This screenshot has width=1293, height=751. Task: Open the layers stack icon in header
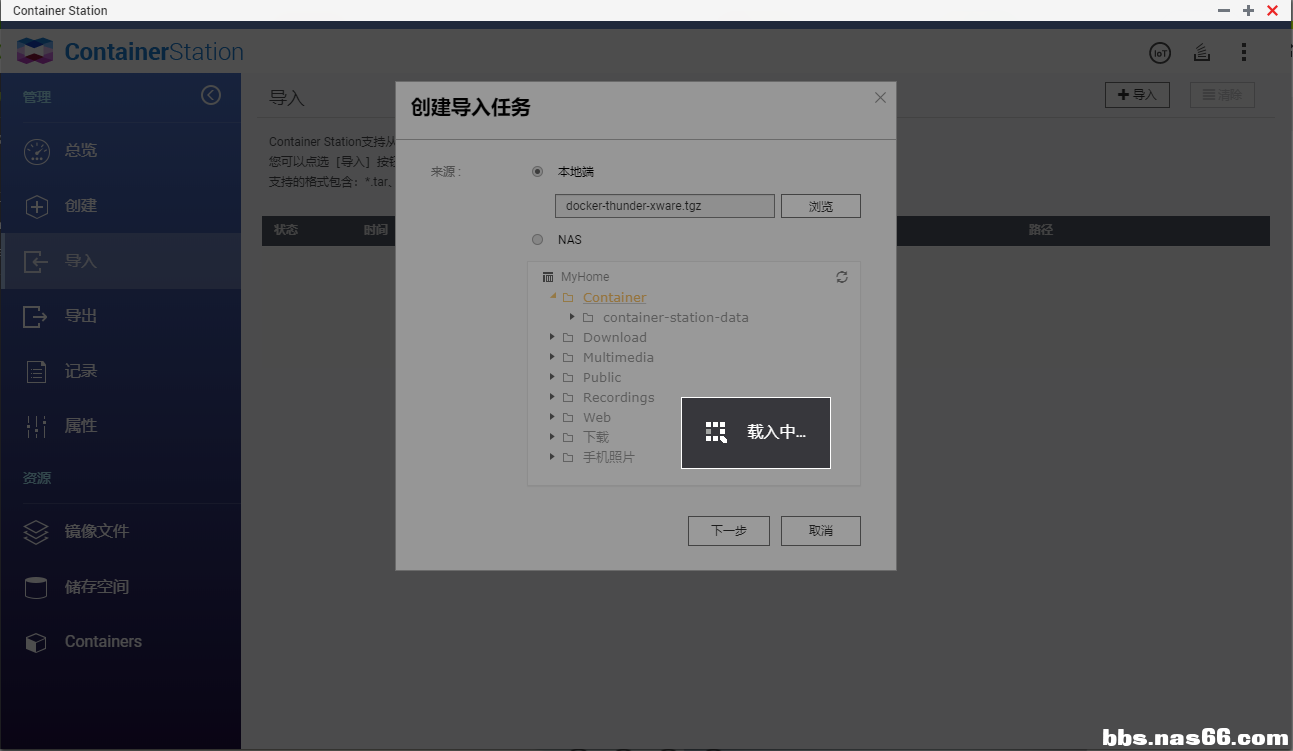1202,53
